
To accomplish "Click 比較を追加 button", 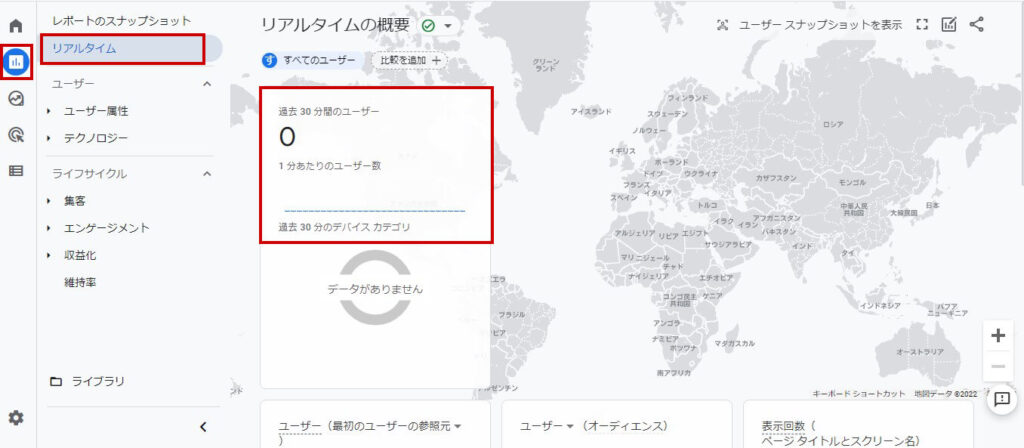I will click(410, 61).
